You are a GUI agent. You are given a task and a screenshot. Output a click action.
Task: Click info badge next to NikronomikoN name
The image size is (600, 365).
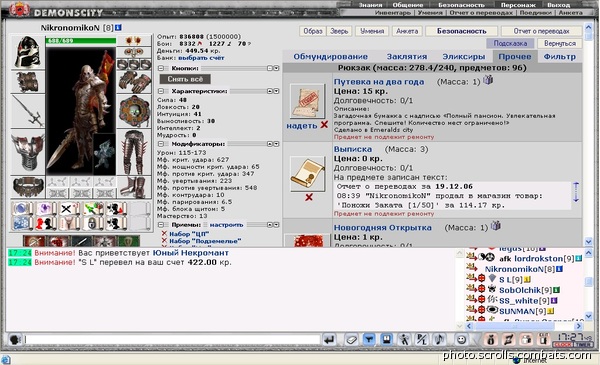(x=118, y=28)
